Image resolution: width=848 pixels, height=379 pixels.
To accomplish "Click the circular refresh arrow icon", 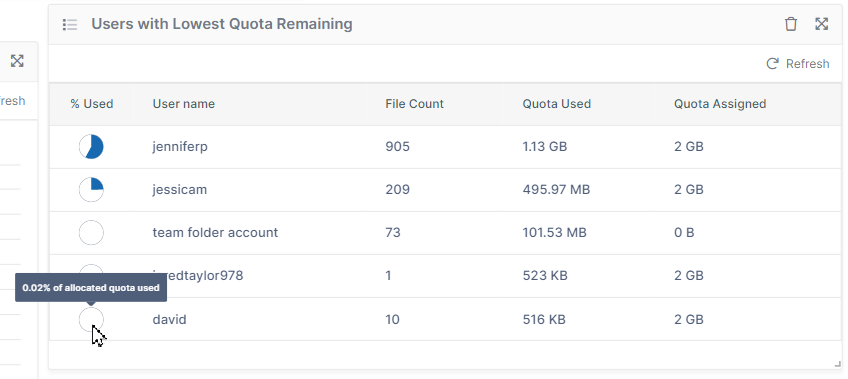I will pos(772,64).
